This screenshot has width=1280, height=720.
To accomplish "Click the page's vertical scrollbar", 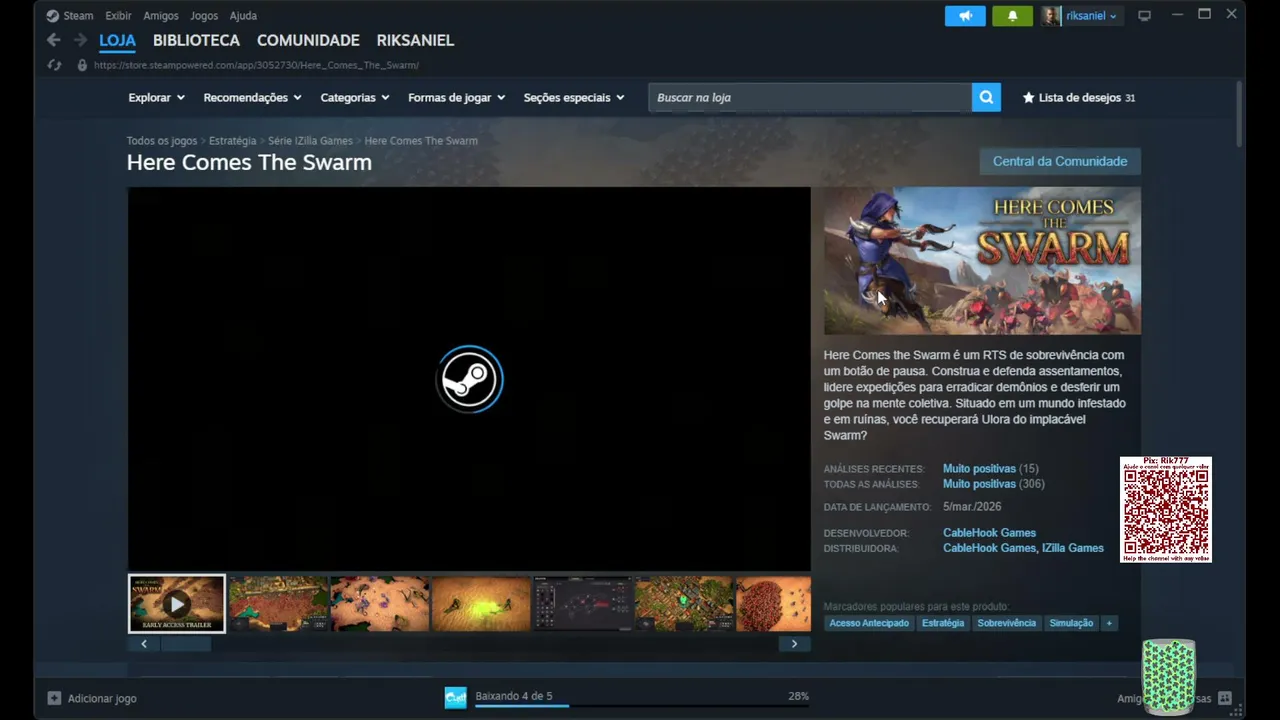I will (x=1239, y=115).
